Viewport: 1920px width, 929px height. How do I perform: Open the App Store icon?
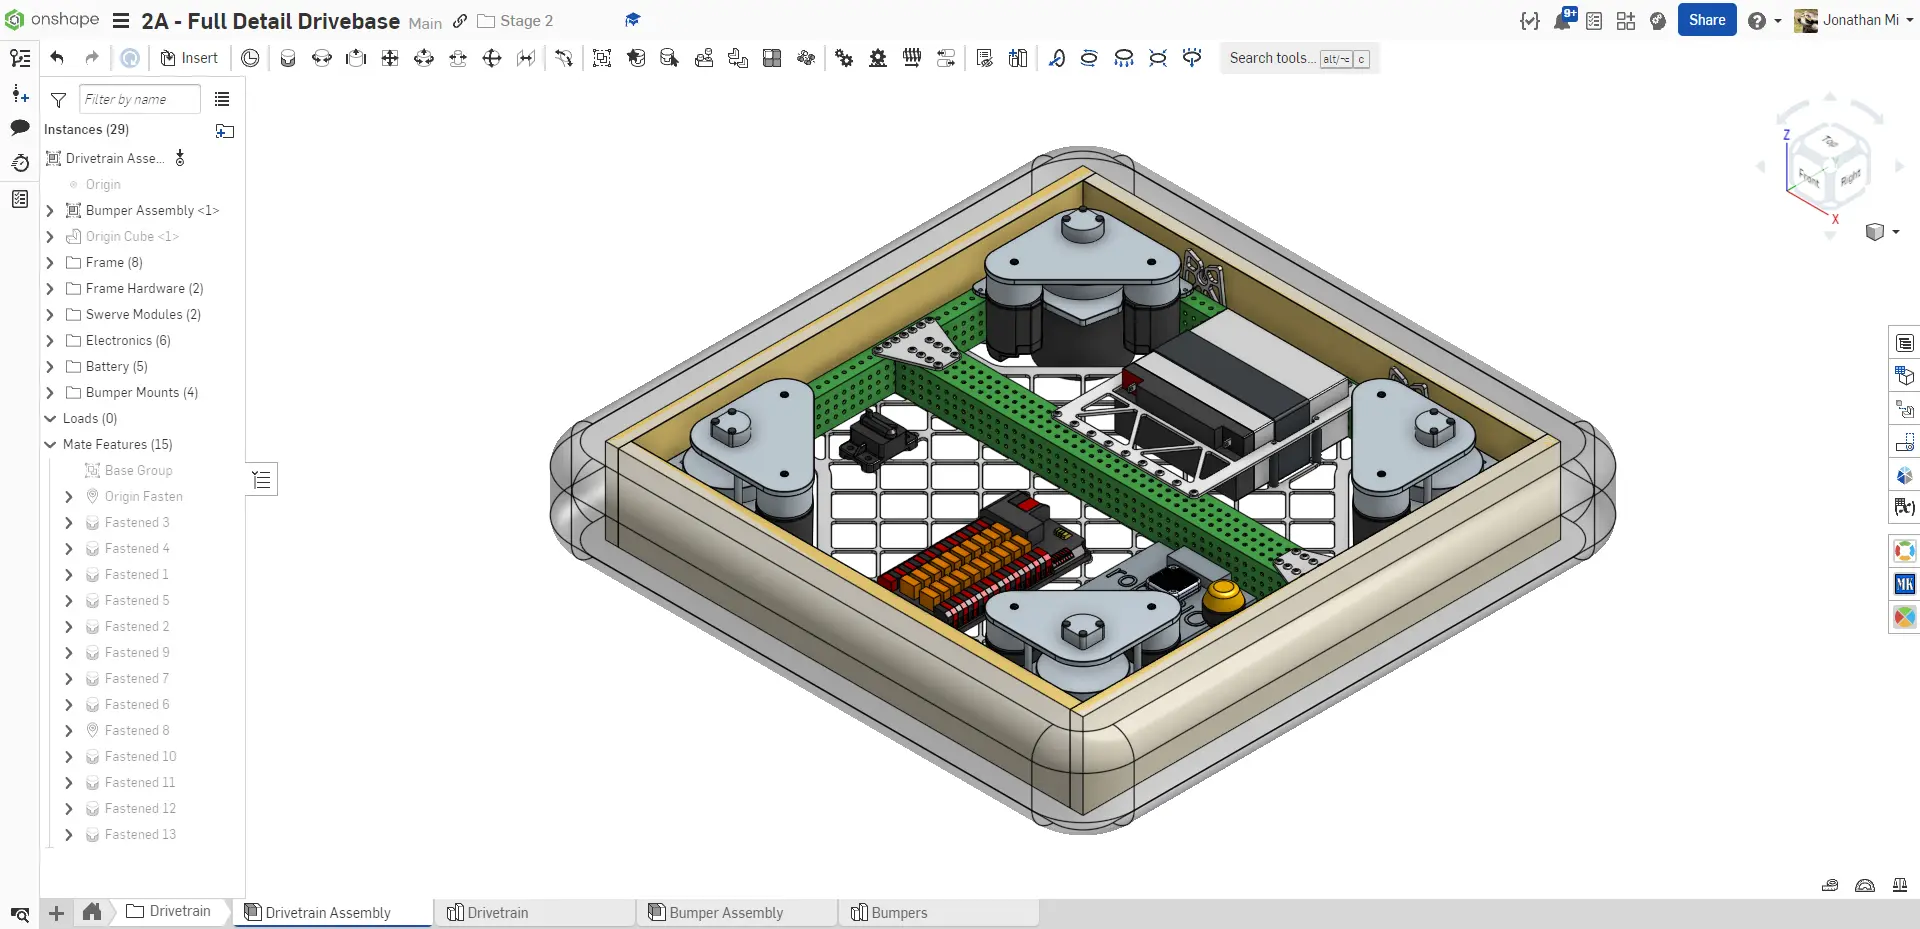coord(1626,21)
